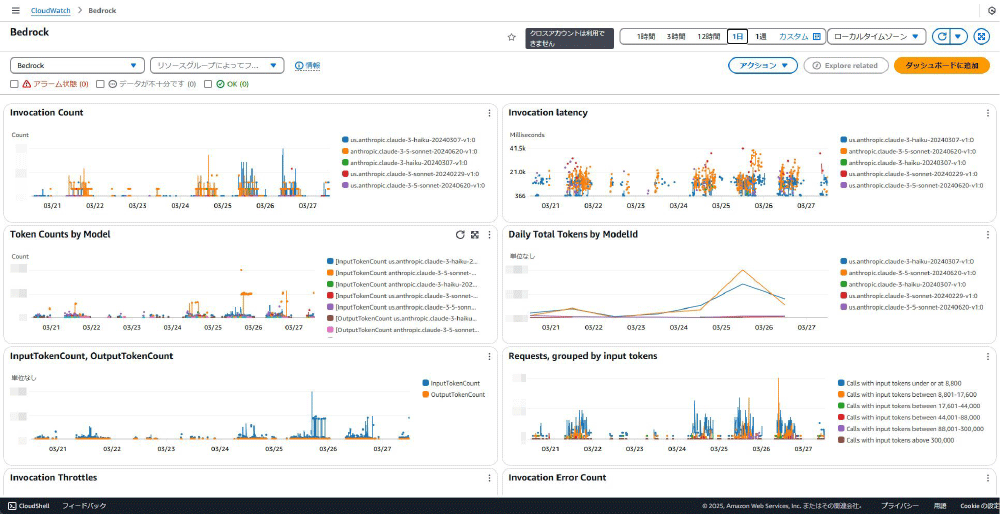
Task: Open the hamburger navigation menu
Action: (x=14, y=10)
